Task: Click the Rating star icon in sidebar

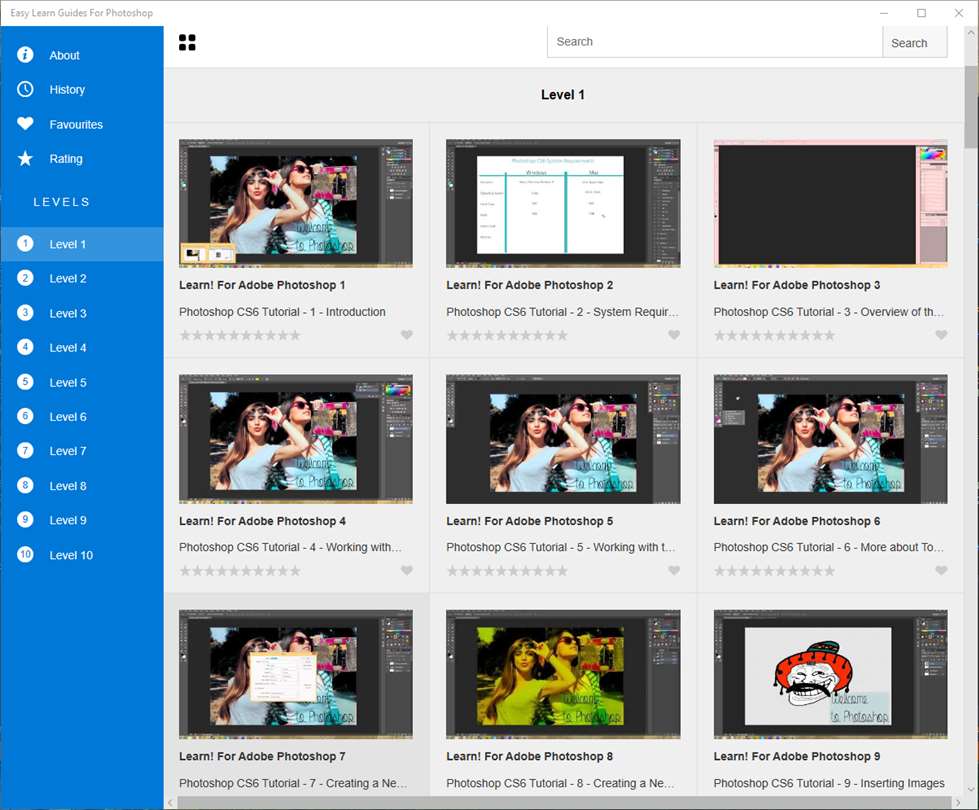Action: tap(25, 158)
